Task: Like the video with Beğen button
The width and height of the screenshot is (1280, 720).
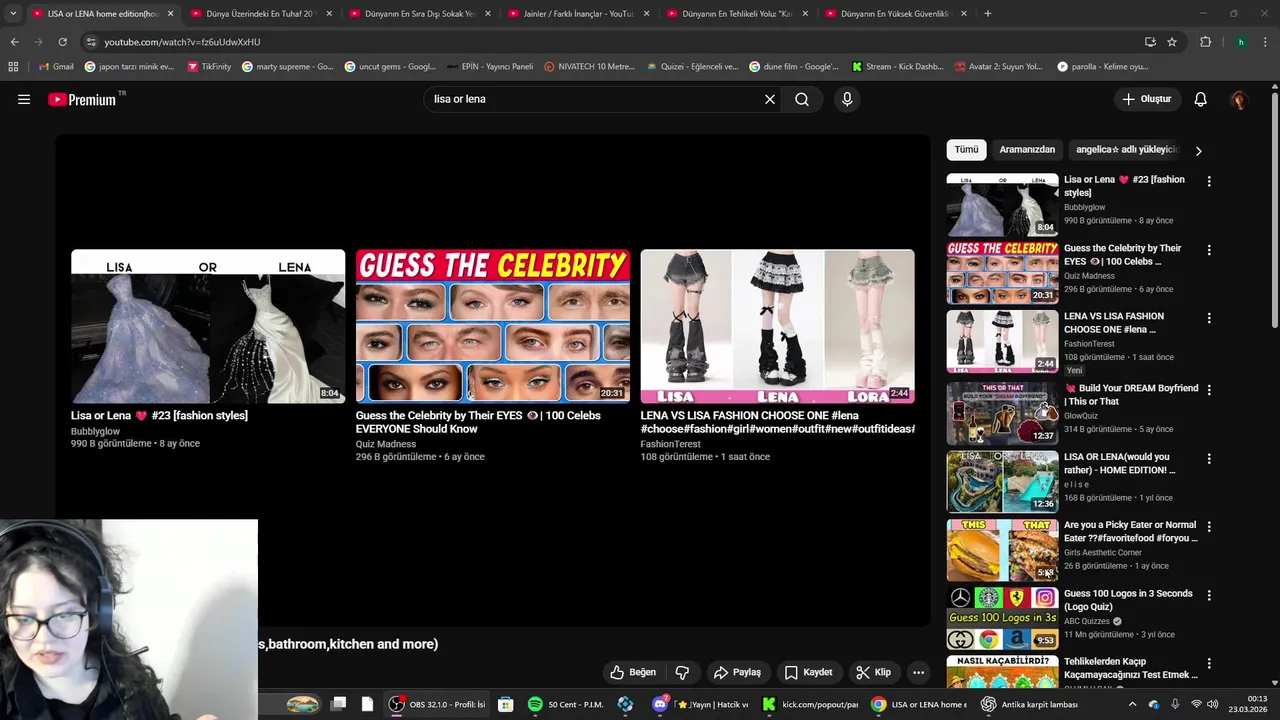Action: click(633, 672)
